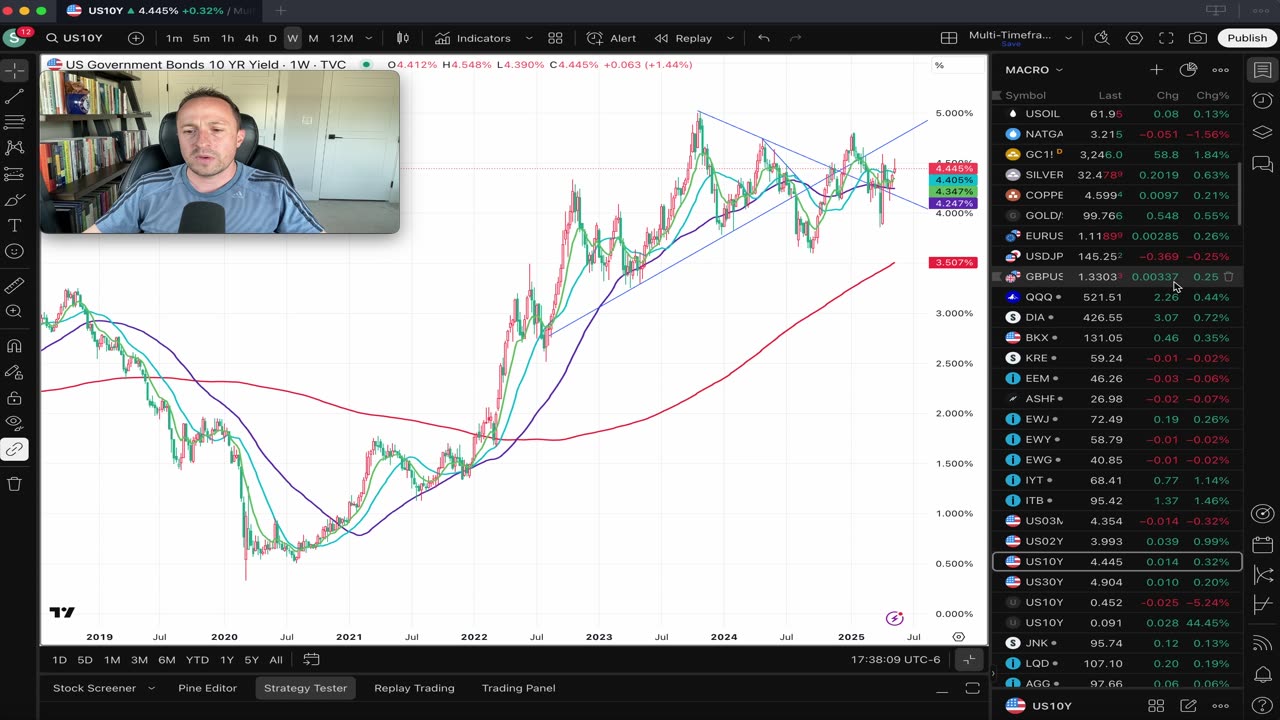Enter fullscreen chart mode
Image resolution: width=1280 pixels, height=720 pixels.
(1166, 38)
